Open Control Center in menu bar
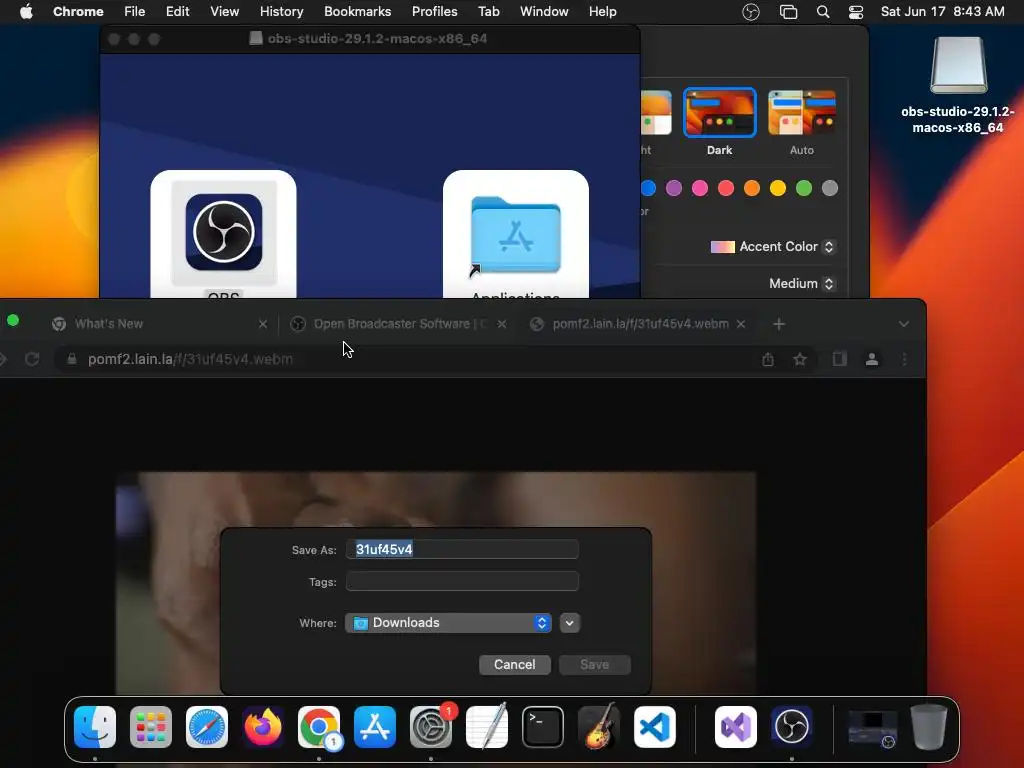 856,12
